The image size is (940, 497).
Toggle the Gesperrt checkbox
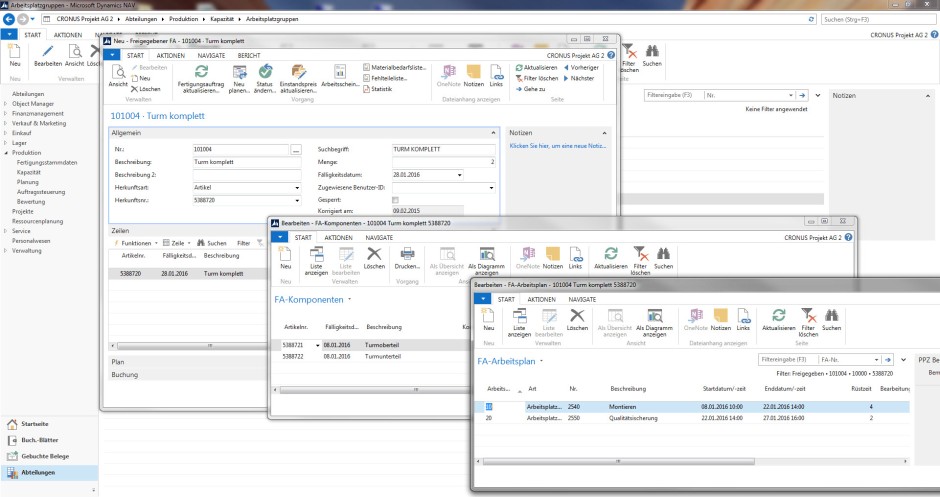tap(395, 199)
